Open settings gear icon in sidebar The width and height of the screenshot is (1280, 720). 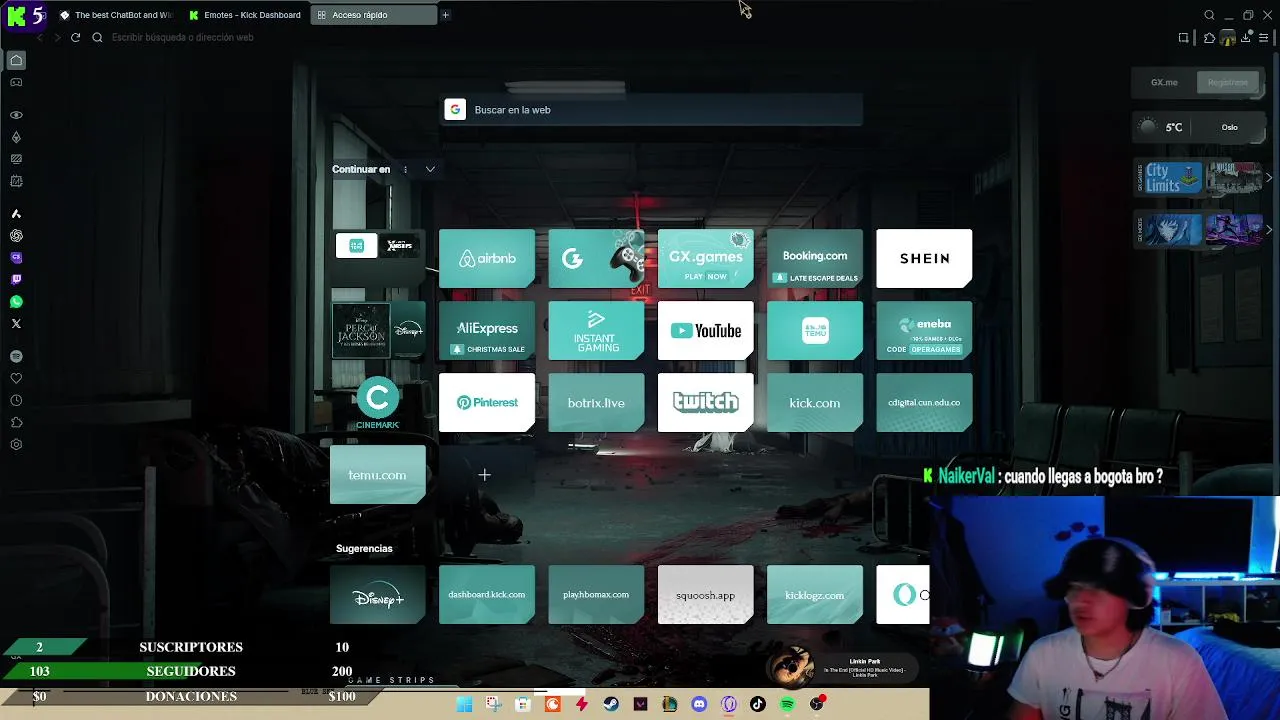16,444
